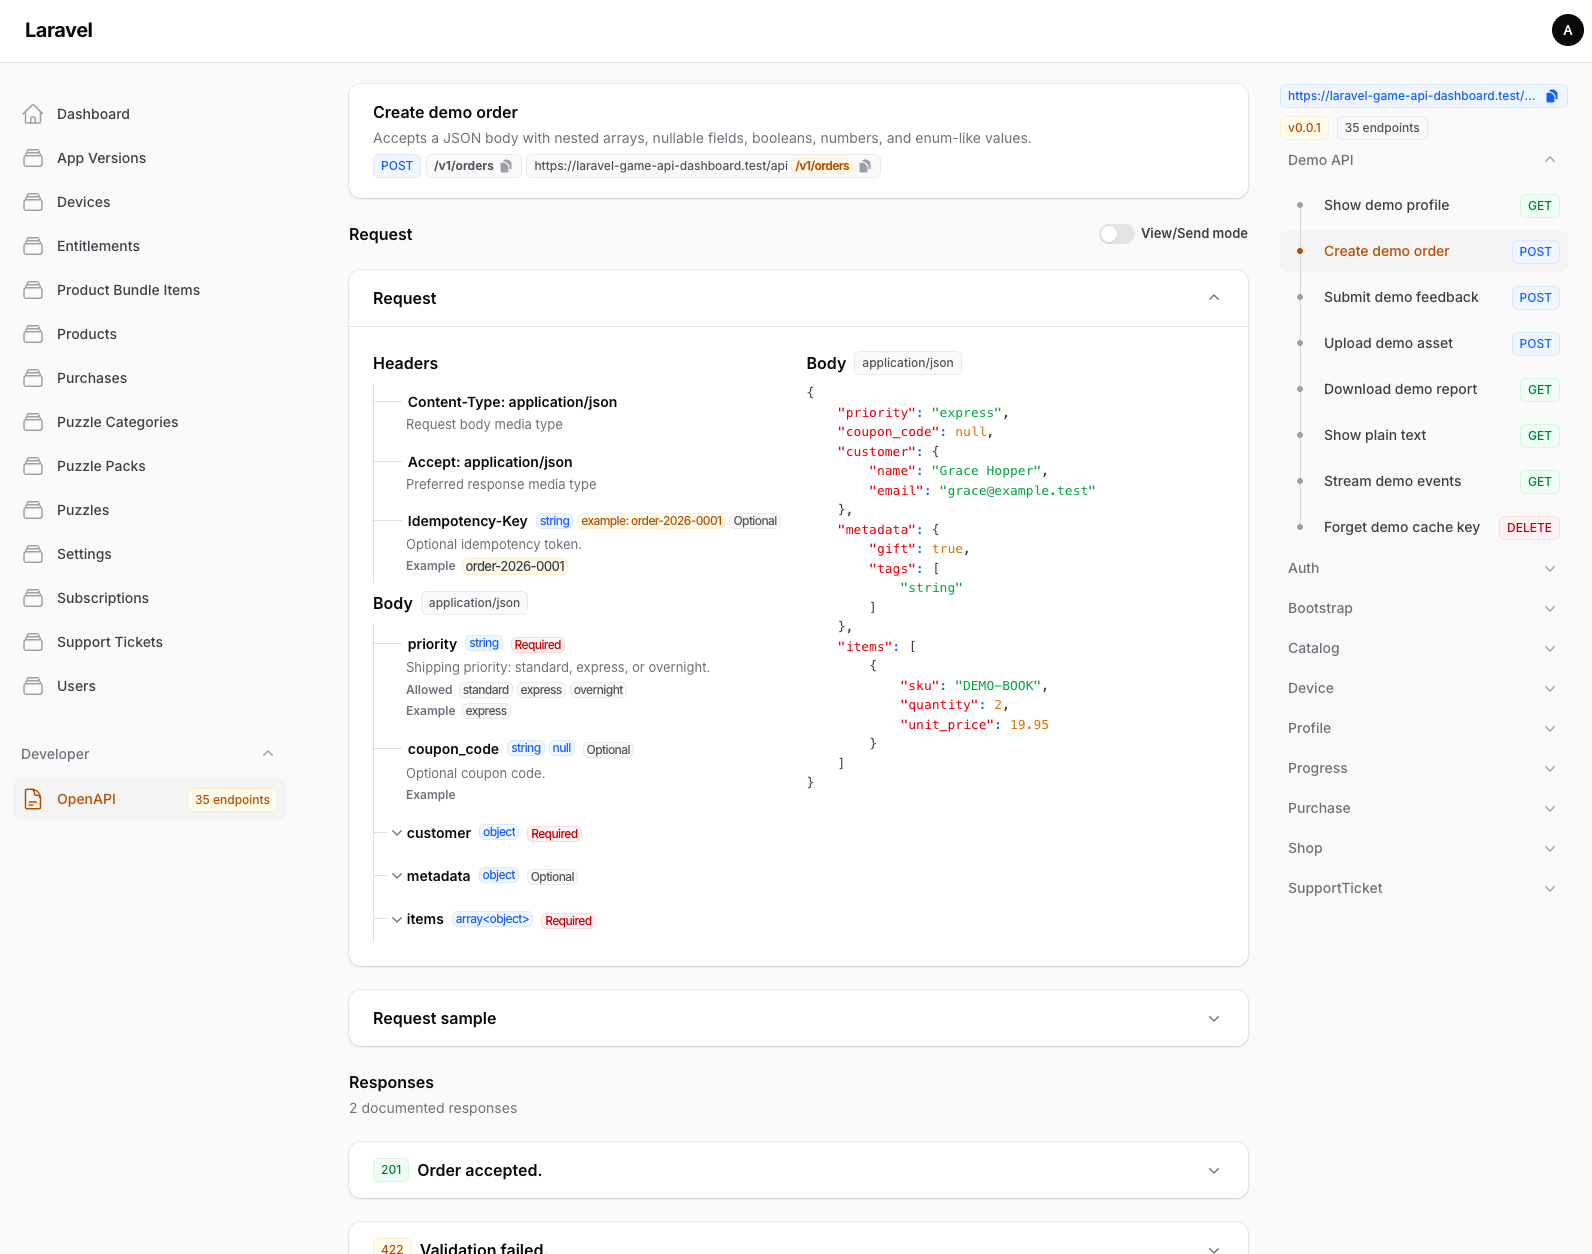Click the OpenAPI document icon

click(x=33, y=799)
